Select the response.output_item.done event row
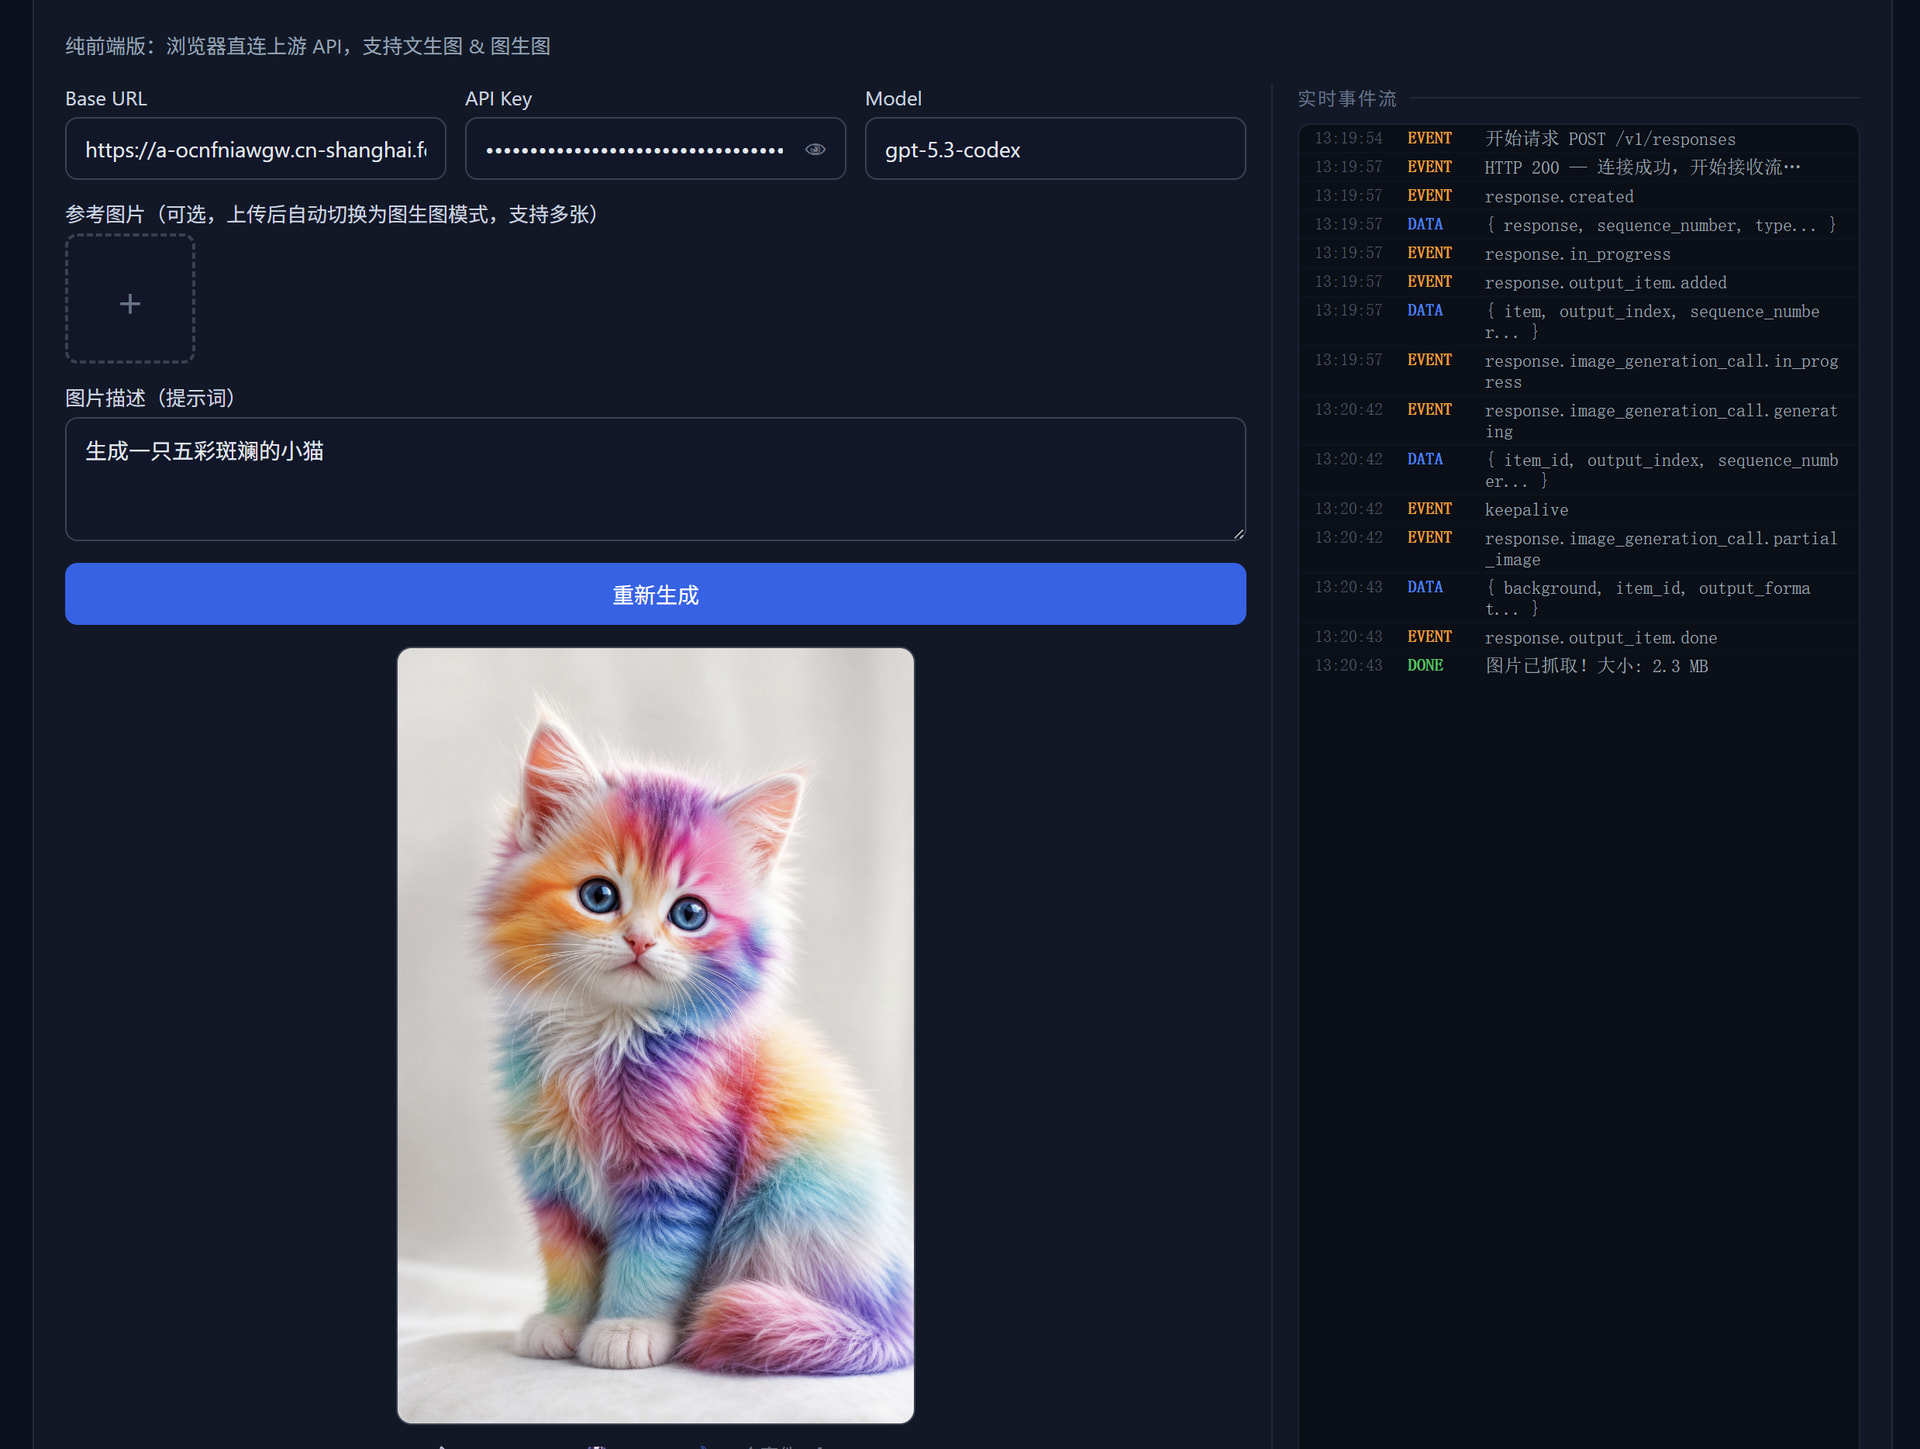1920x1449 pixels. [x=1578, y=637]
